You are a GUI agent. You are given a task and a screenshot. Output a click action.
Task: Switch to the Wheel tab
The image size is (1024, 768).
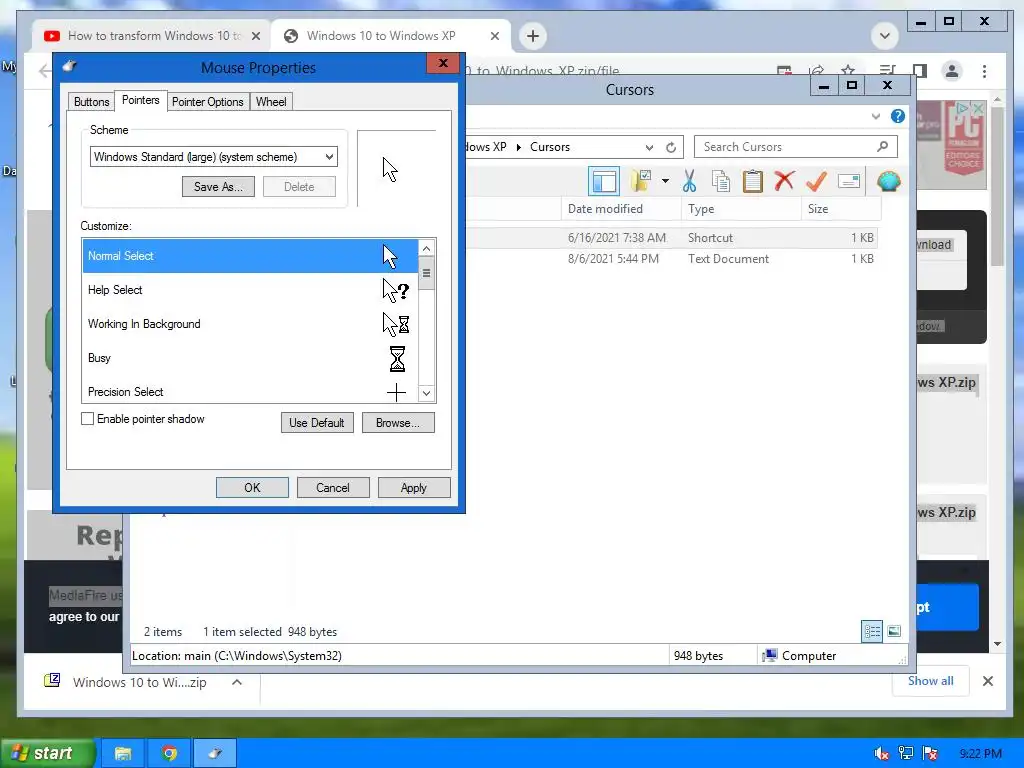point(271,102)
